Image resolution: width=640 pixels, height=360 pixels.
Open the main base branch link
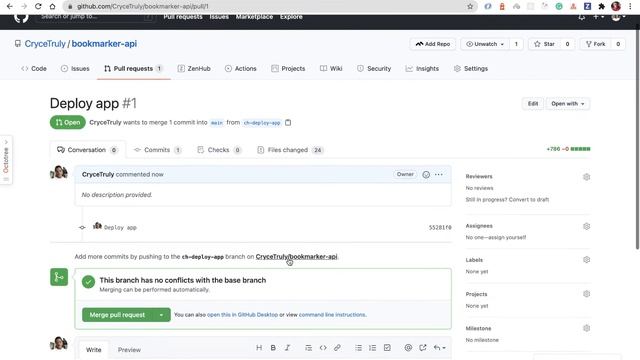click(217, 122)
